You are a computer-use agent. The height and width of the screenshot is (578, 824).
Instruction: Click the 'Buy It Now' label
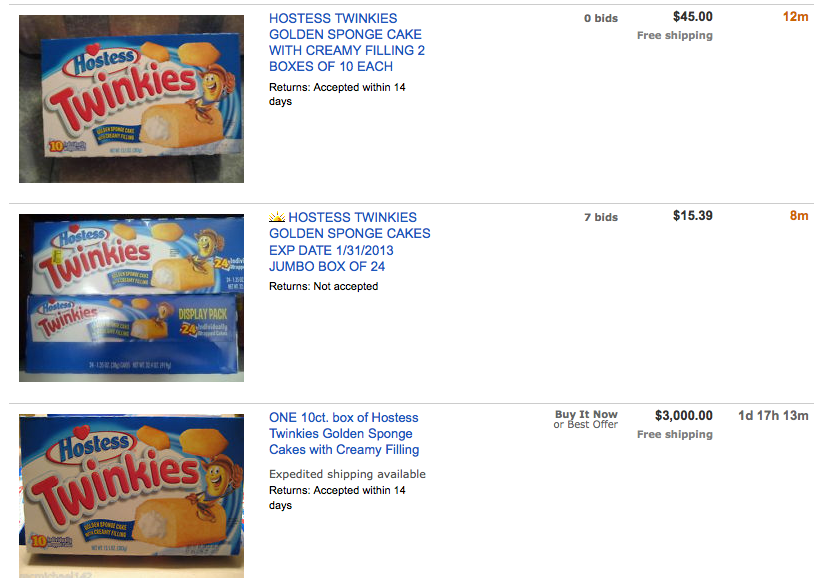click(586, 414)
